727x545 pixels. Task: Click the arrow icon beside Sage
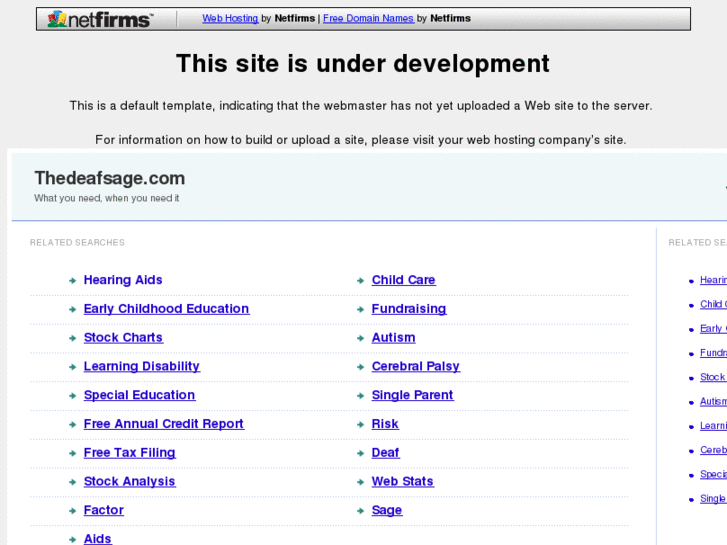coord(360,511)
